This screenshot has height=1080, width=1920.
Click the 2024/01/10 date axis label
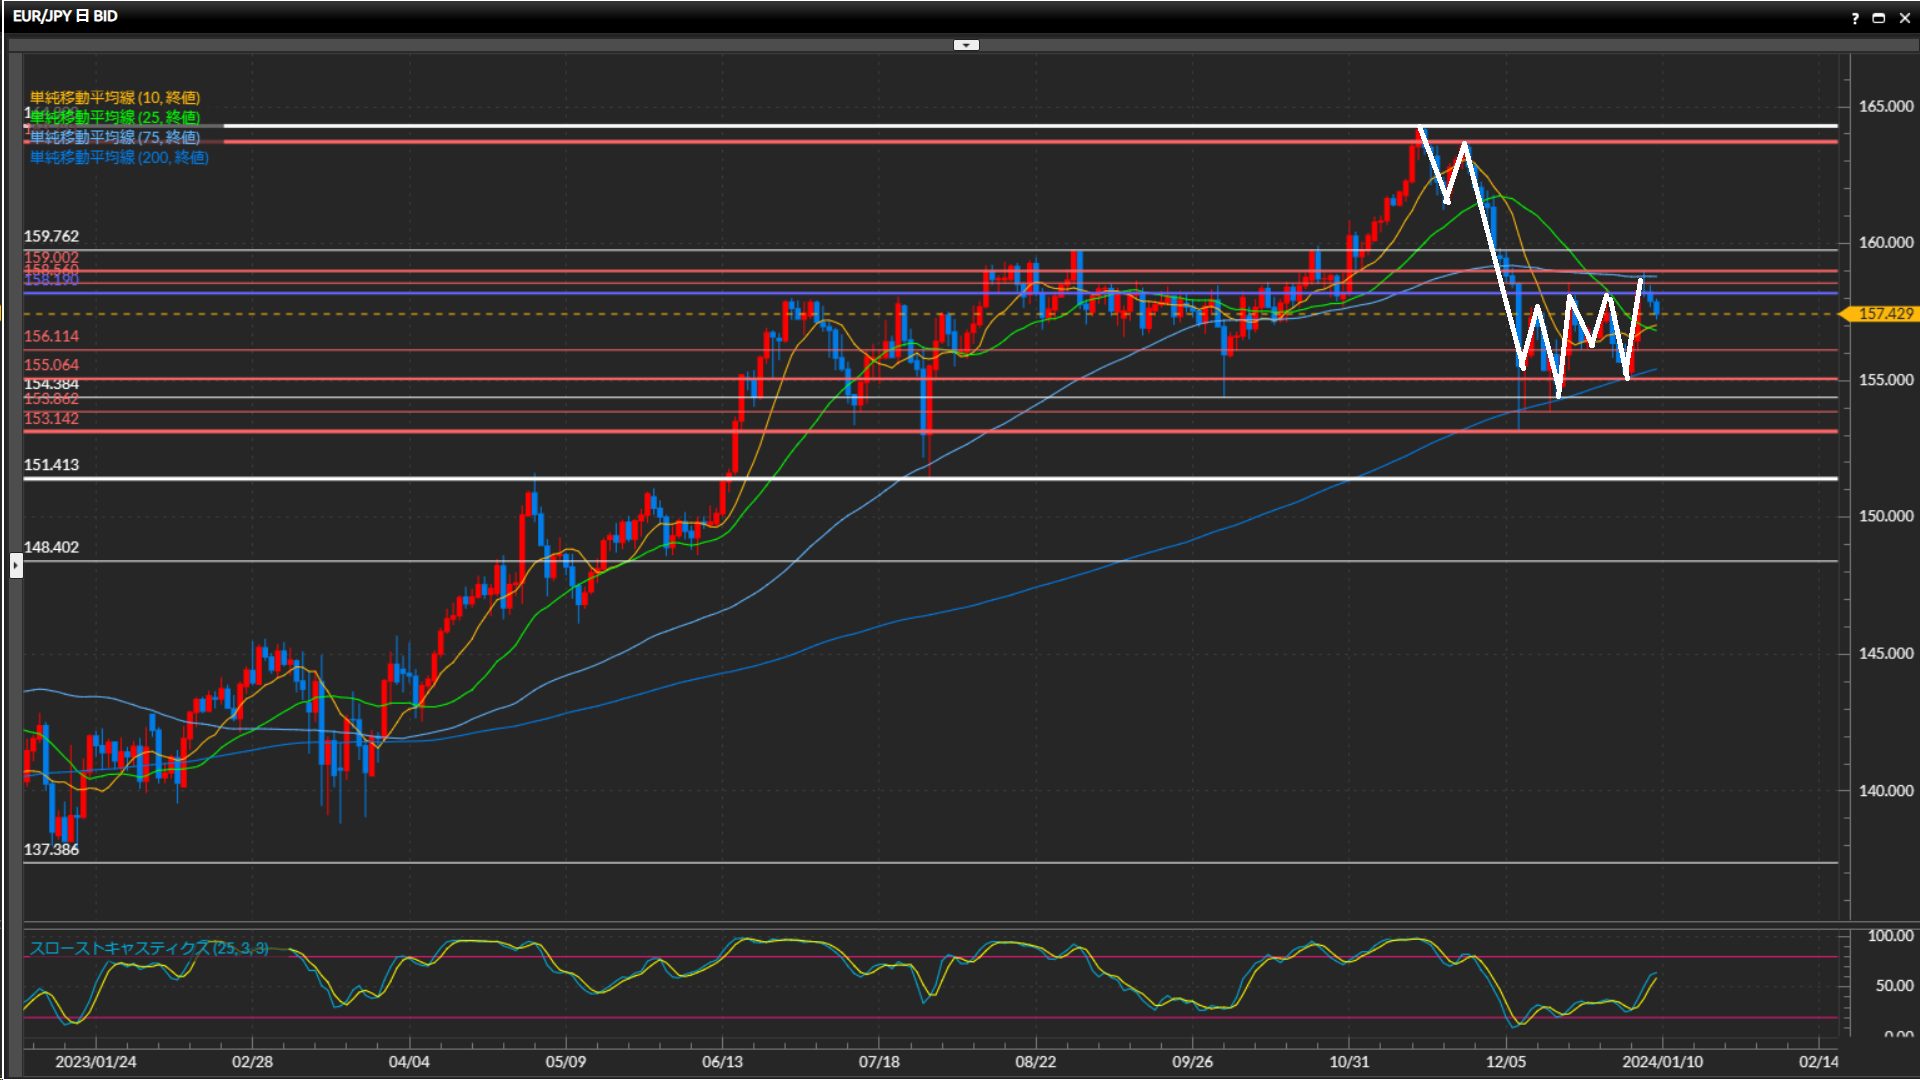(1662, 1062)
